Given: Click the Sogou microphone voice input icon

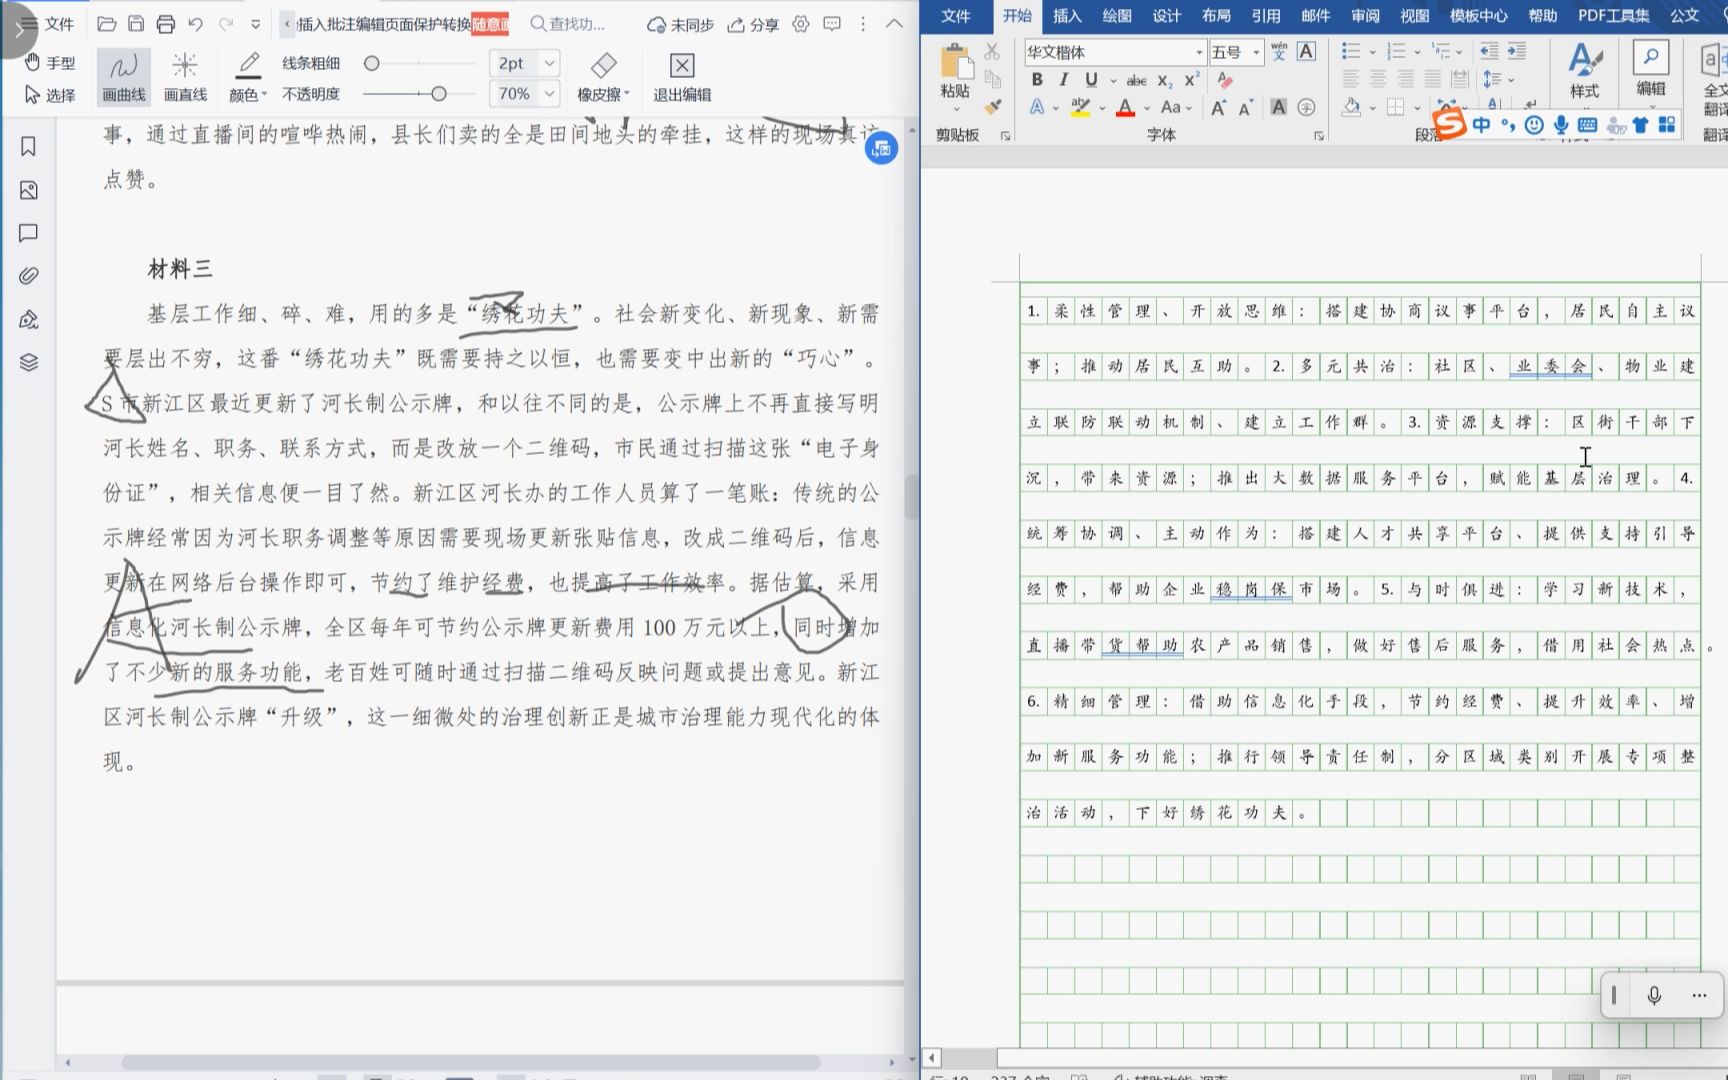Looking at the screenshot, I should [x=1561, y=125].
